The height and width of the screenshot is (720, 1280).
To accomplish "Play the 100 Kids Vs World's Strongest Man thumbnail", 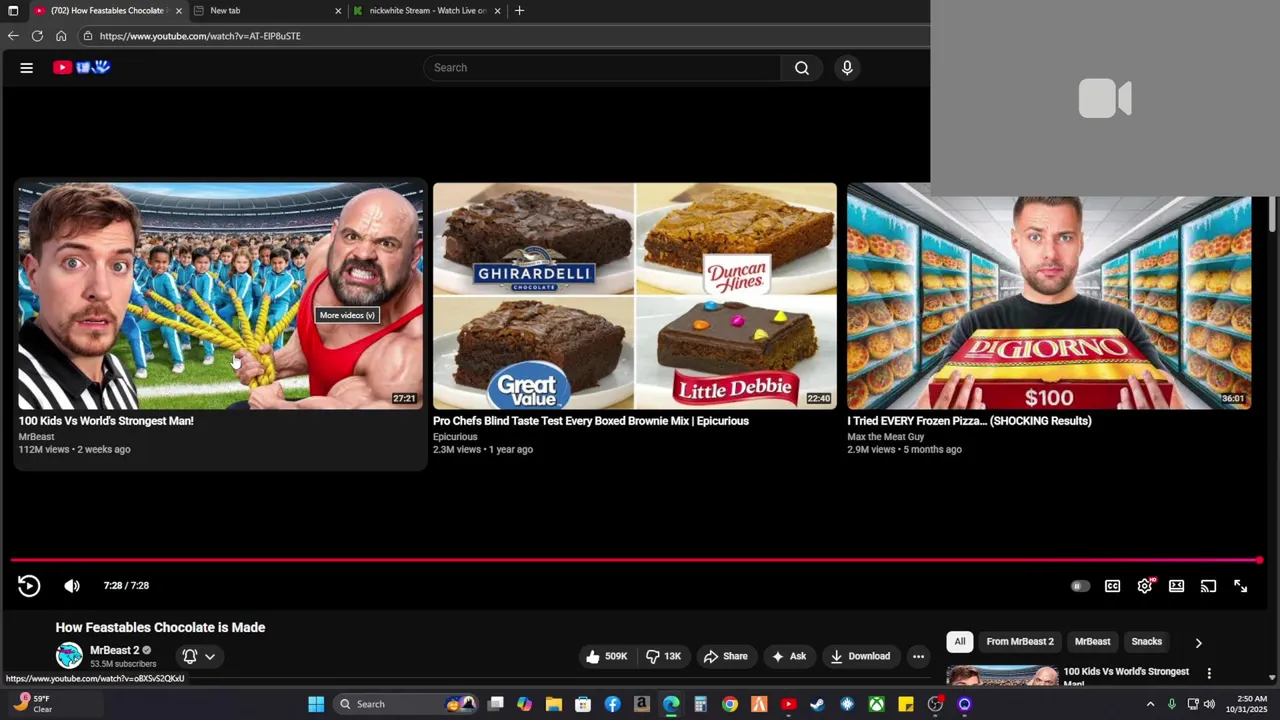I will [220, 296].
